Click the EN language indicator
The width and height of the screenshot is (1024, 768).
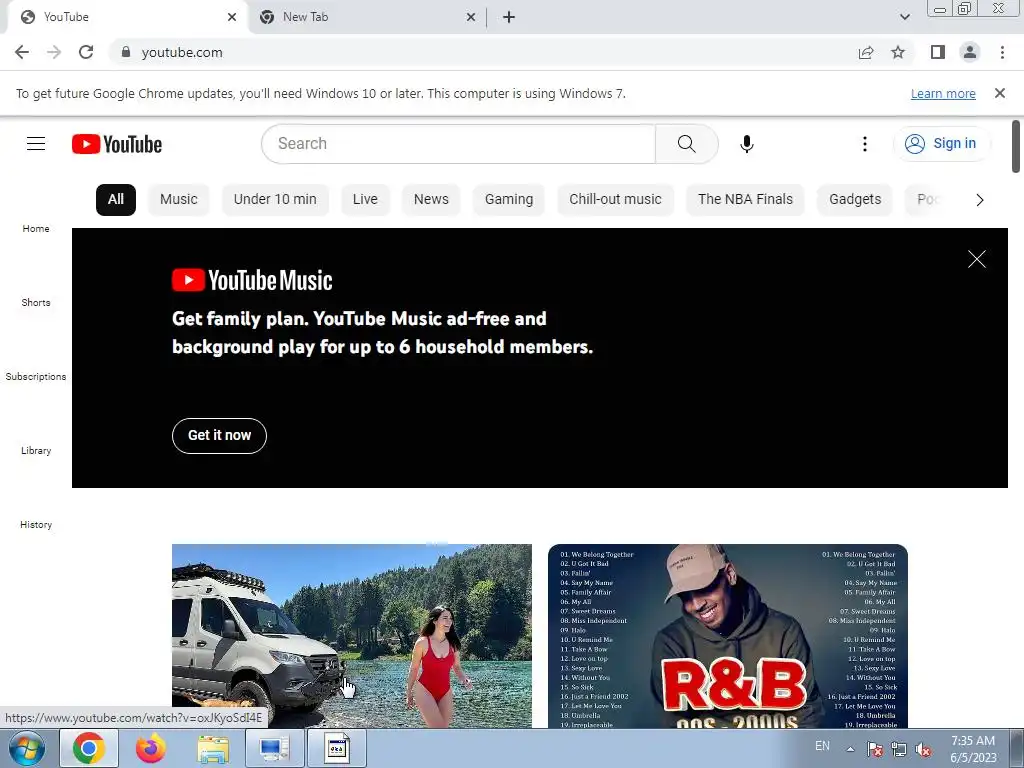tap(822, 746)
